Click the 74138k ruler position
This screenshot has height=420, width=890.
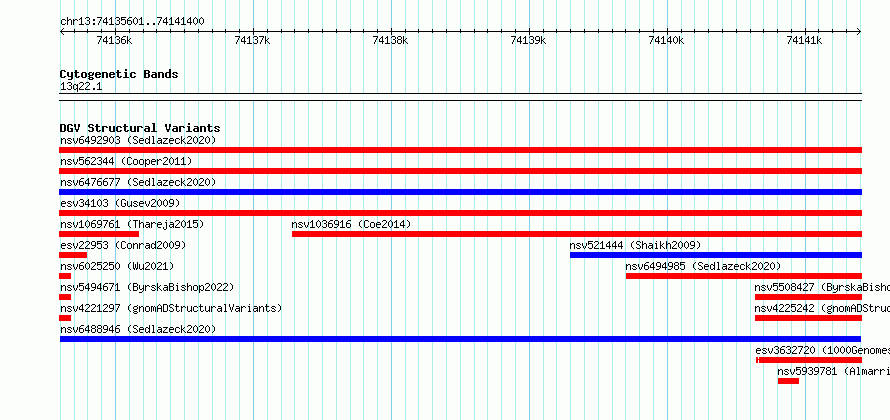tap(390, 40)
